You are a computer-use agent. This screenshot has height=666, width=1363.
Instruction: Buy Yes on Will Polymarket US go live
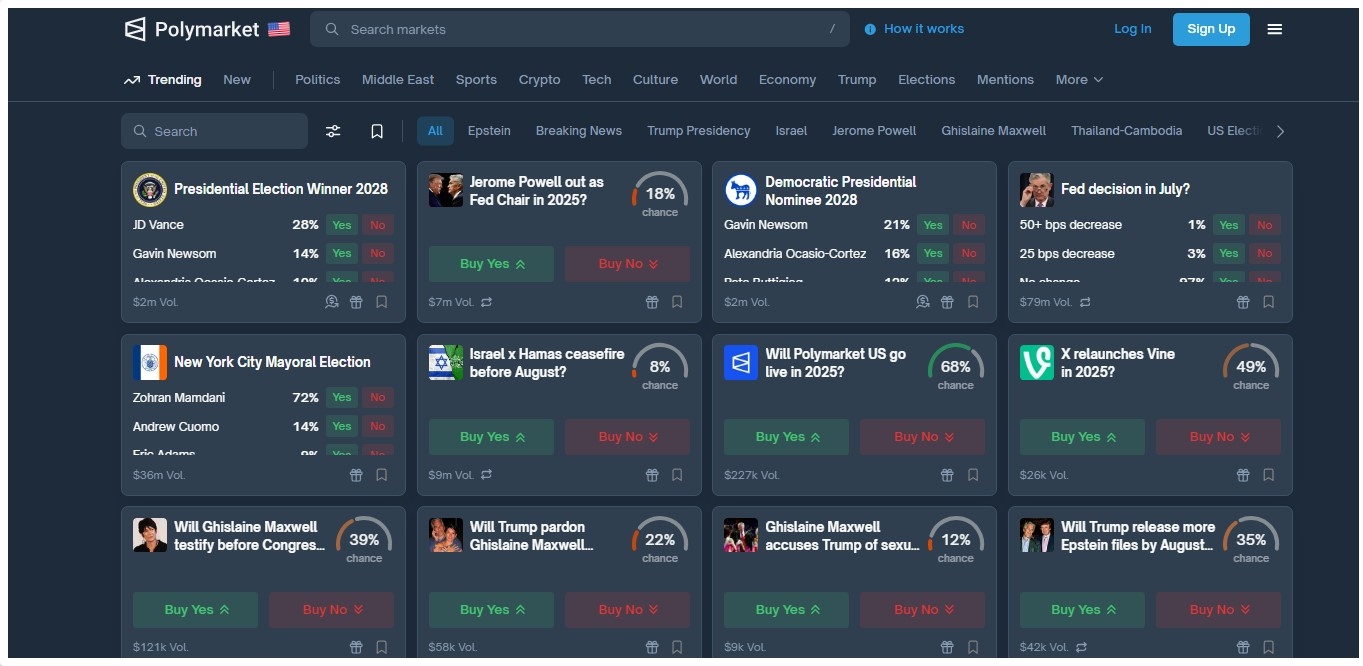[x=786, y=437]
